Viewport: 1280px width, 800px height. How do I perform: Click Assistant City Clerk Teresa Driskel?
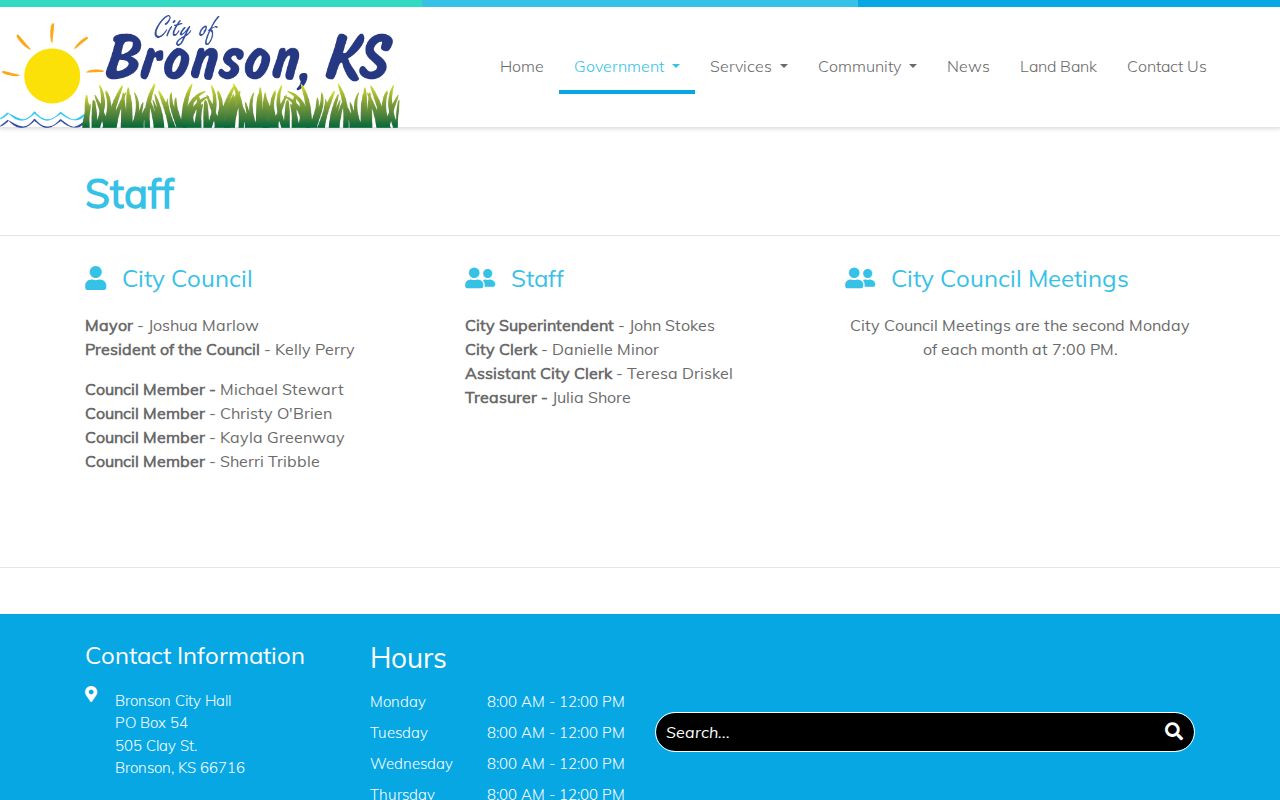[x=599, y=373]
